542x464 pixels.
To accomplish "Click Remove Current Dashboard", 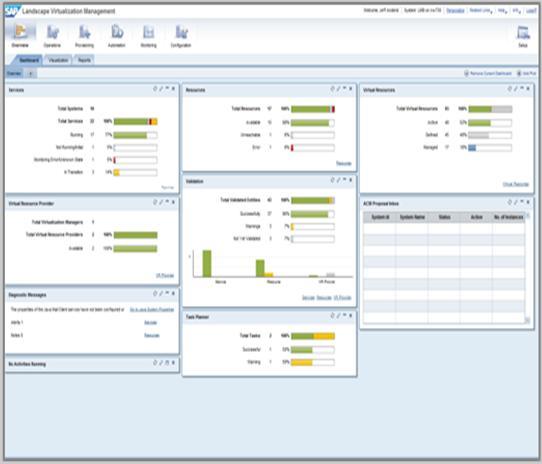I will coord(488,73).
